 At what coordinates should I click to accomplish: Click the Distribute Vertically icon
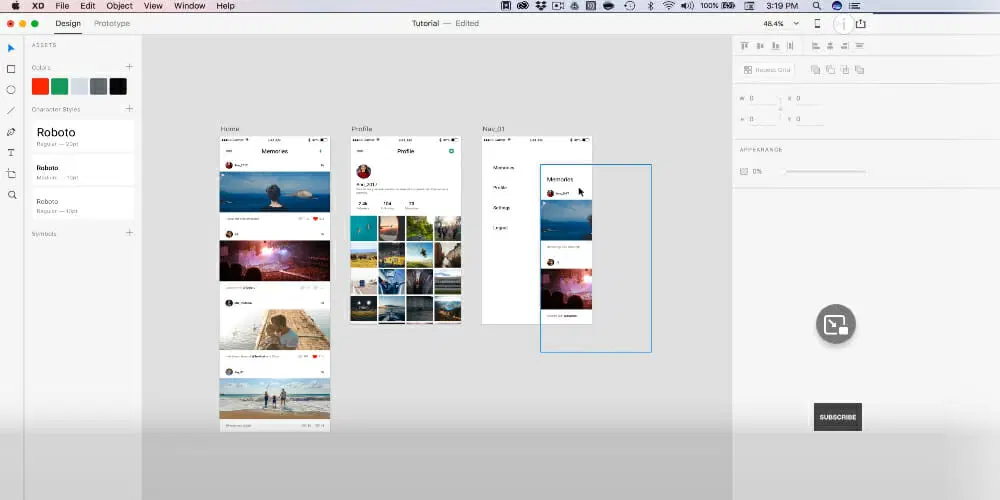point(790,46)
